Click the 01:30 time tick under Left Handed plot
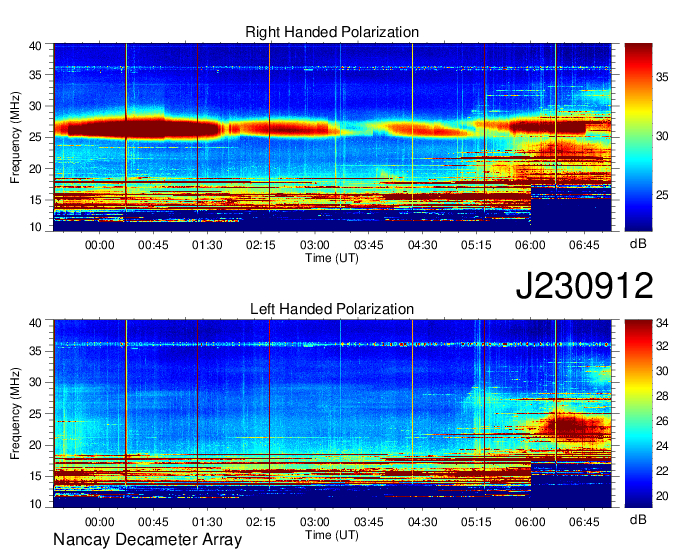Screen dimensions: 680x552 [x=207, y=522]
